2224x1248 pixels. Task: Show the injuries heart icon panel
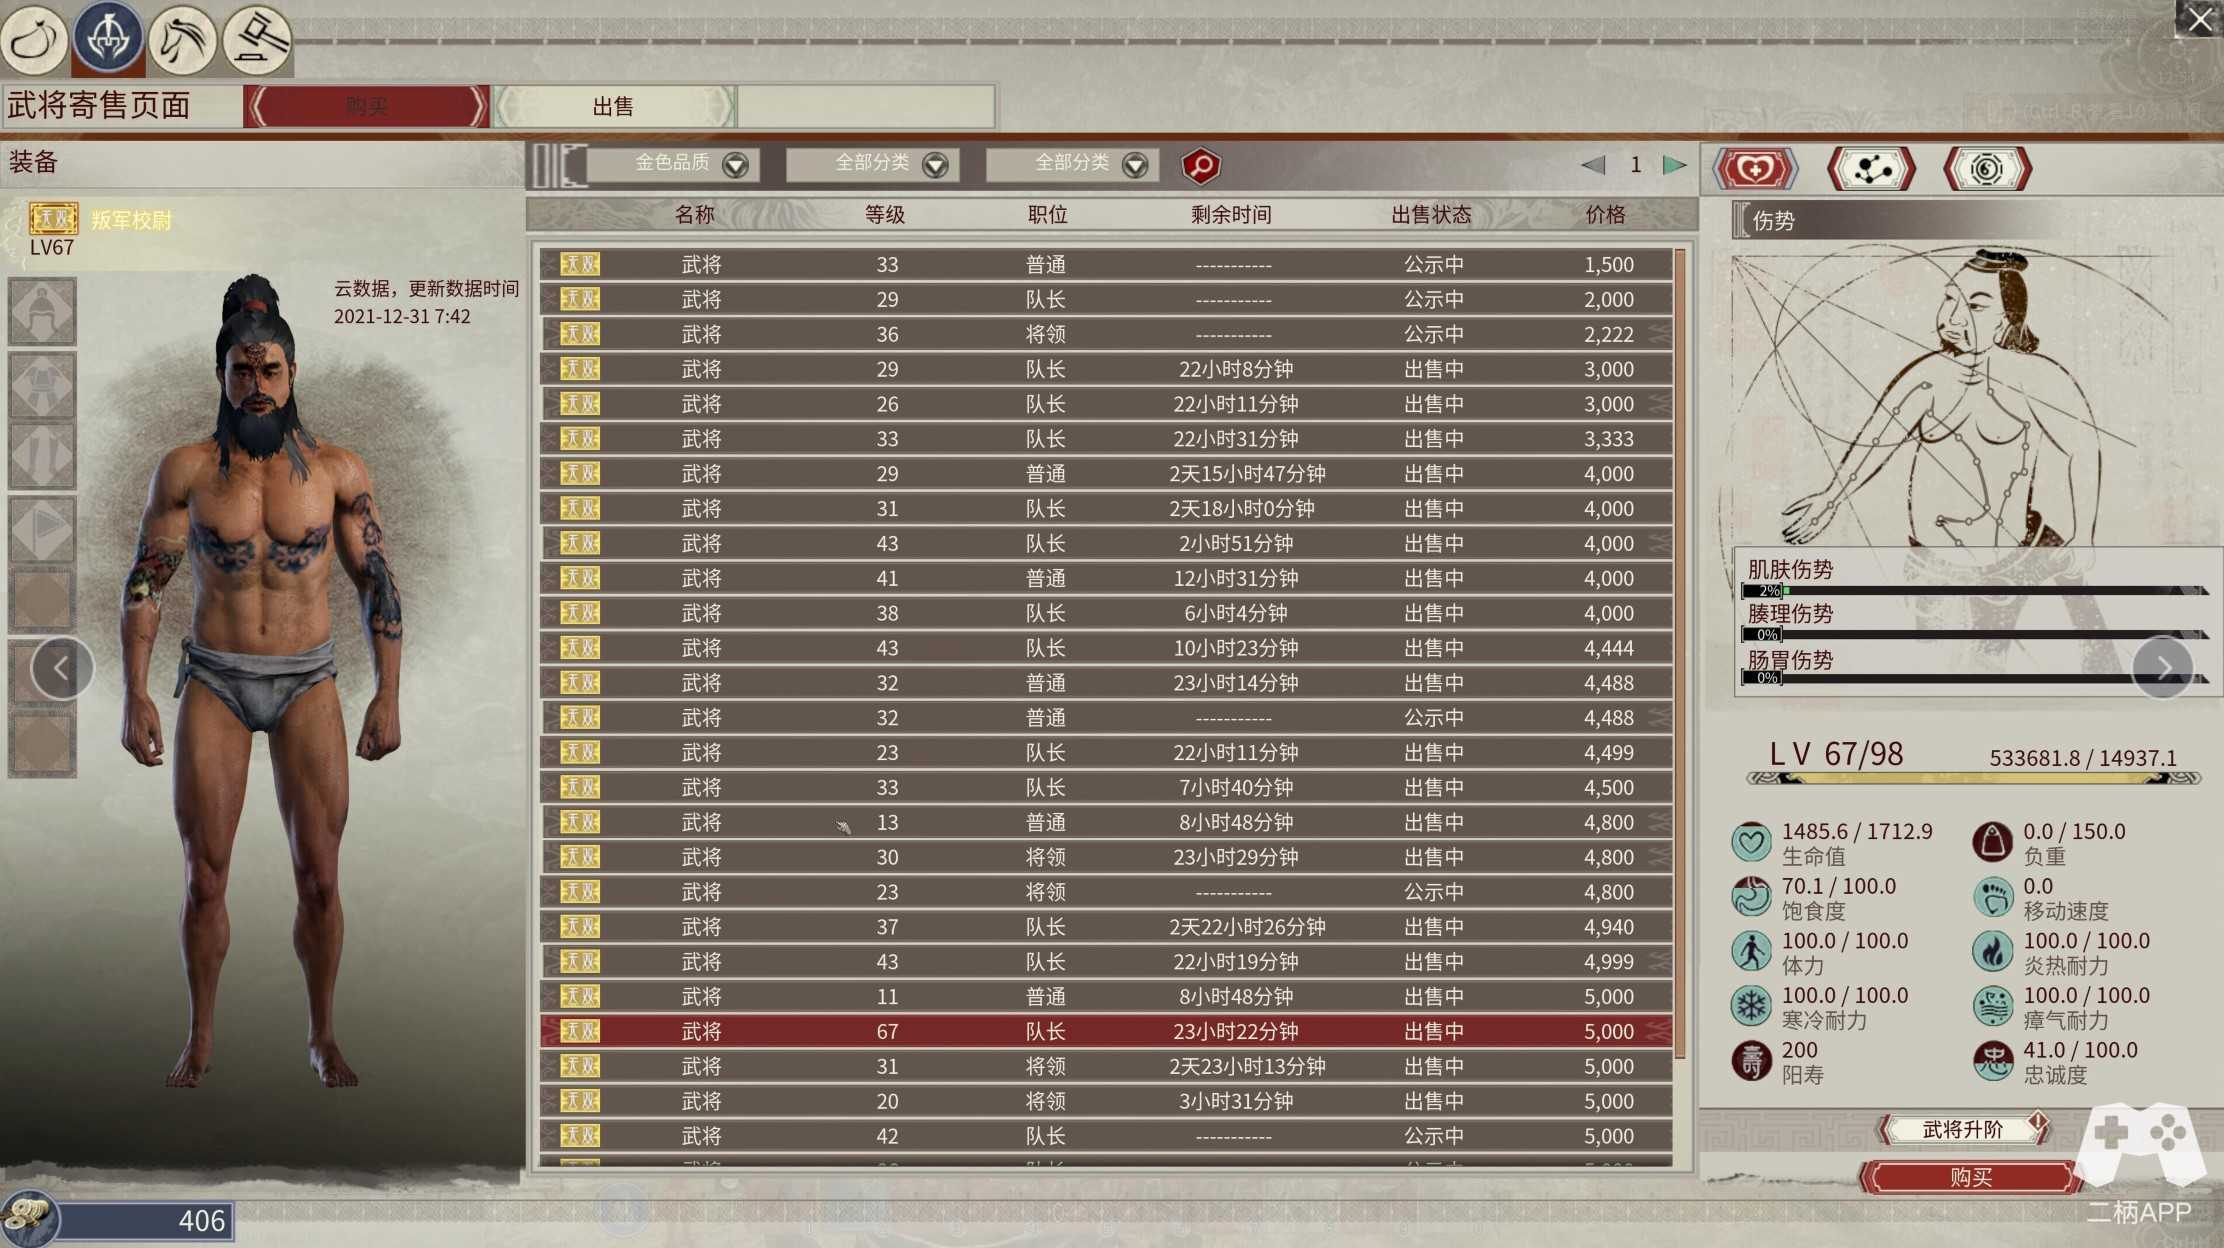(1755, 168)
